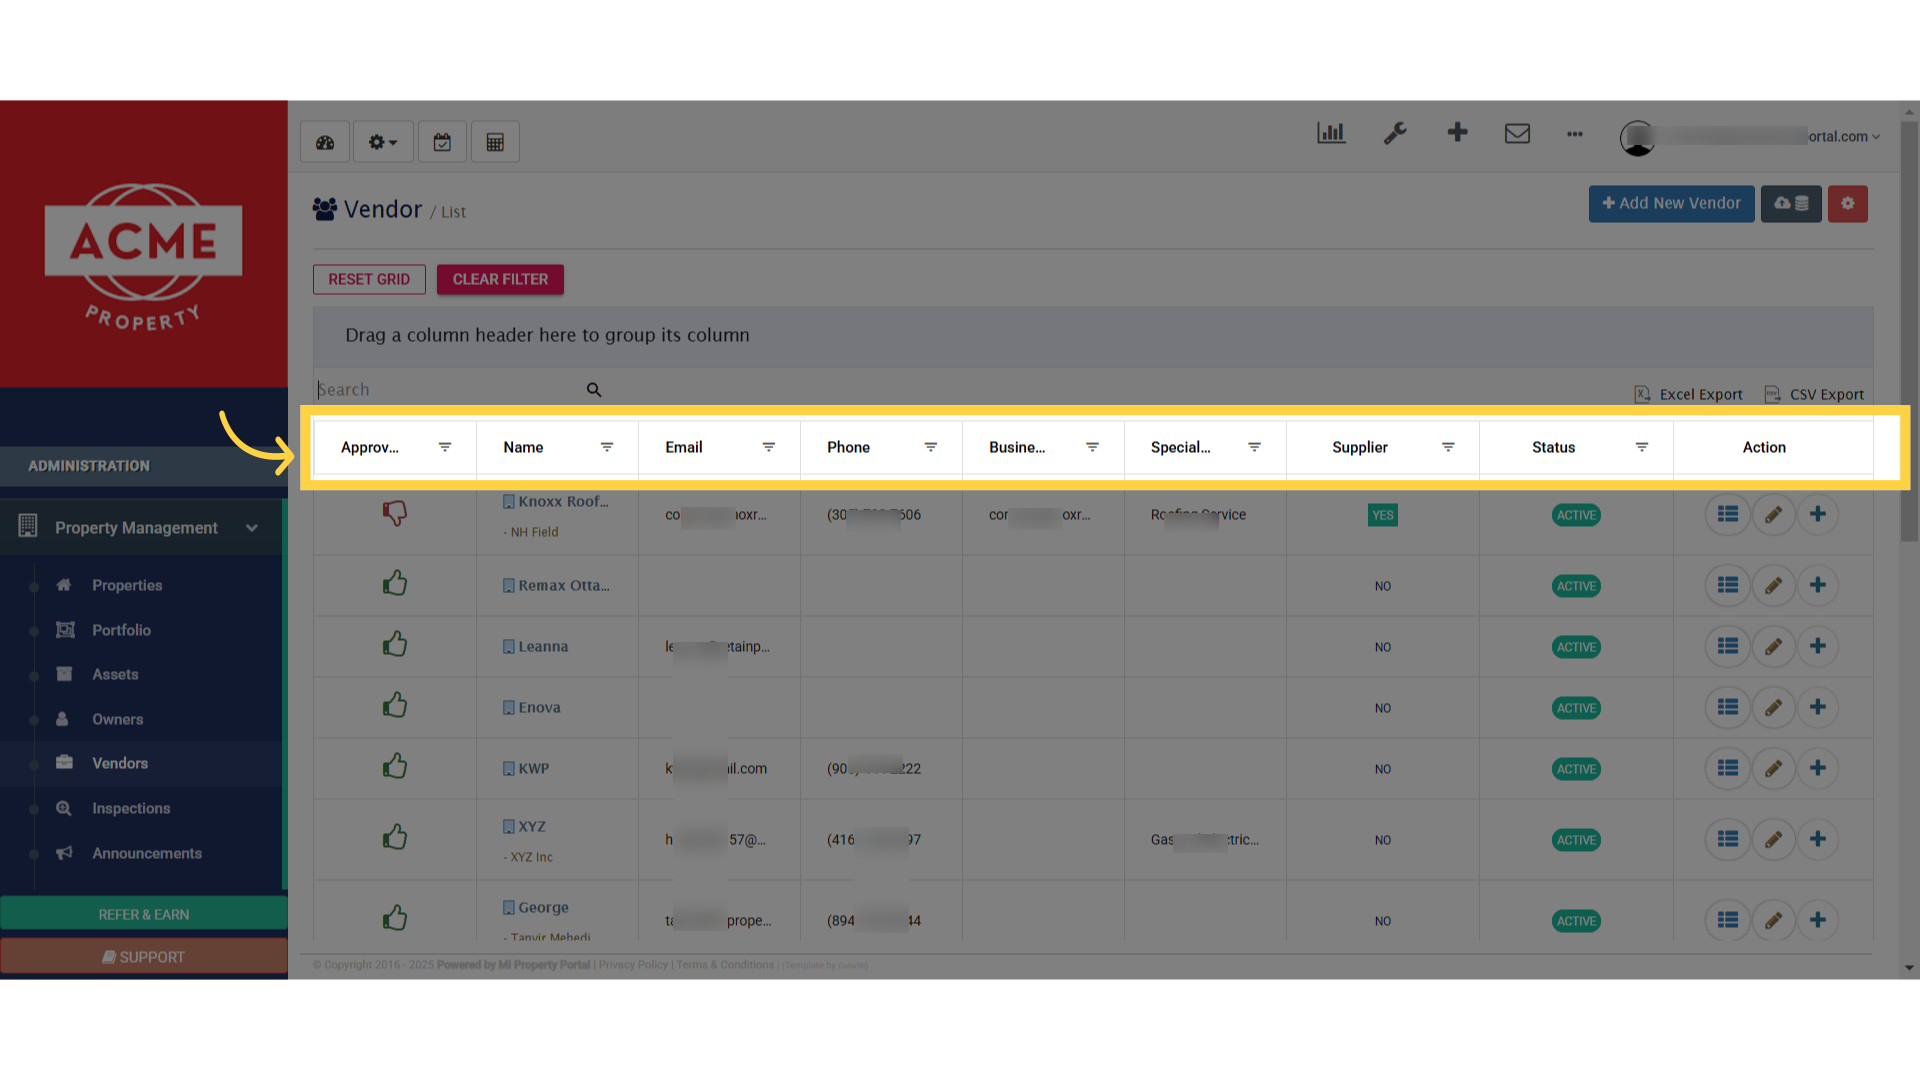
Task: Click plus icon in KWP row
Action: coord(1818,768)
